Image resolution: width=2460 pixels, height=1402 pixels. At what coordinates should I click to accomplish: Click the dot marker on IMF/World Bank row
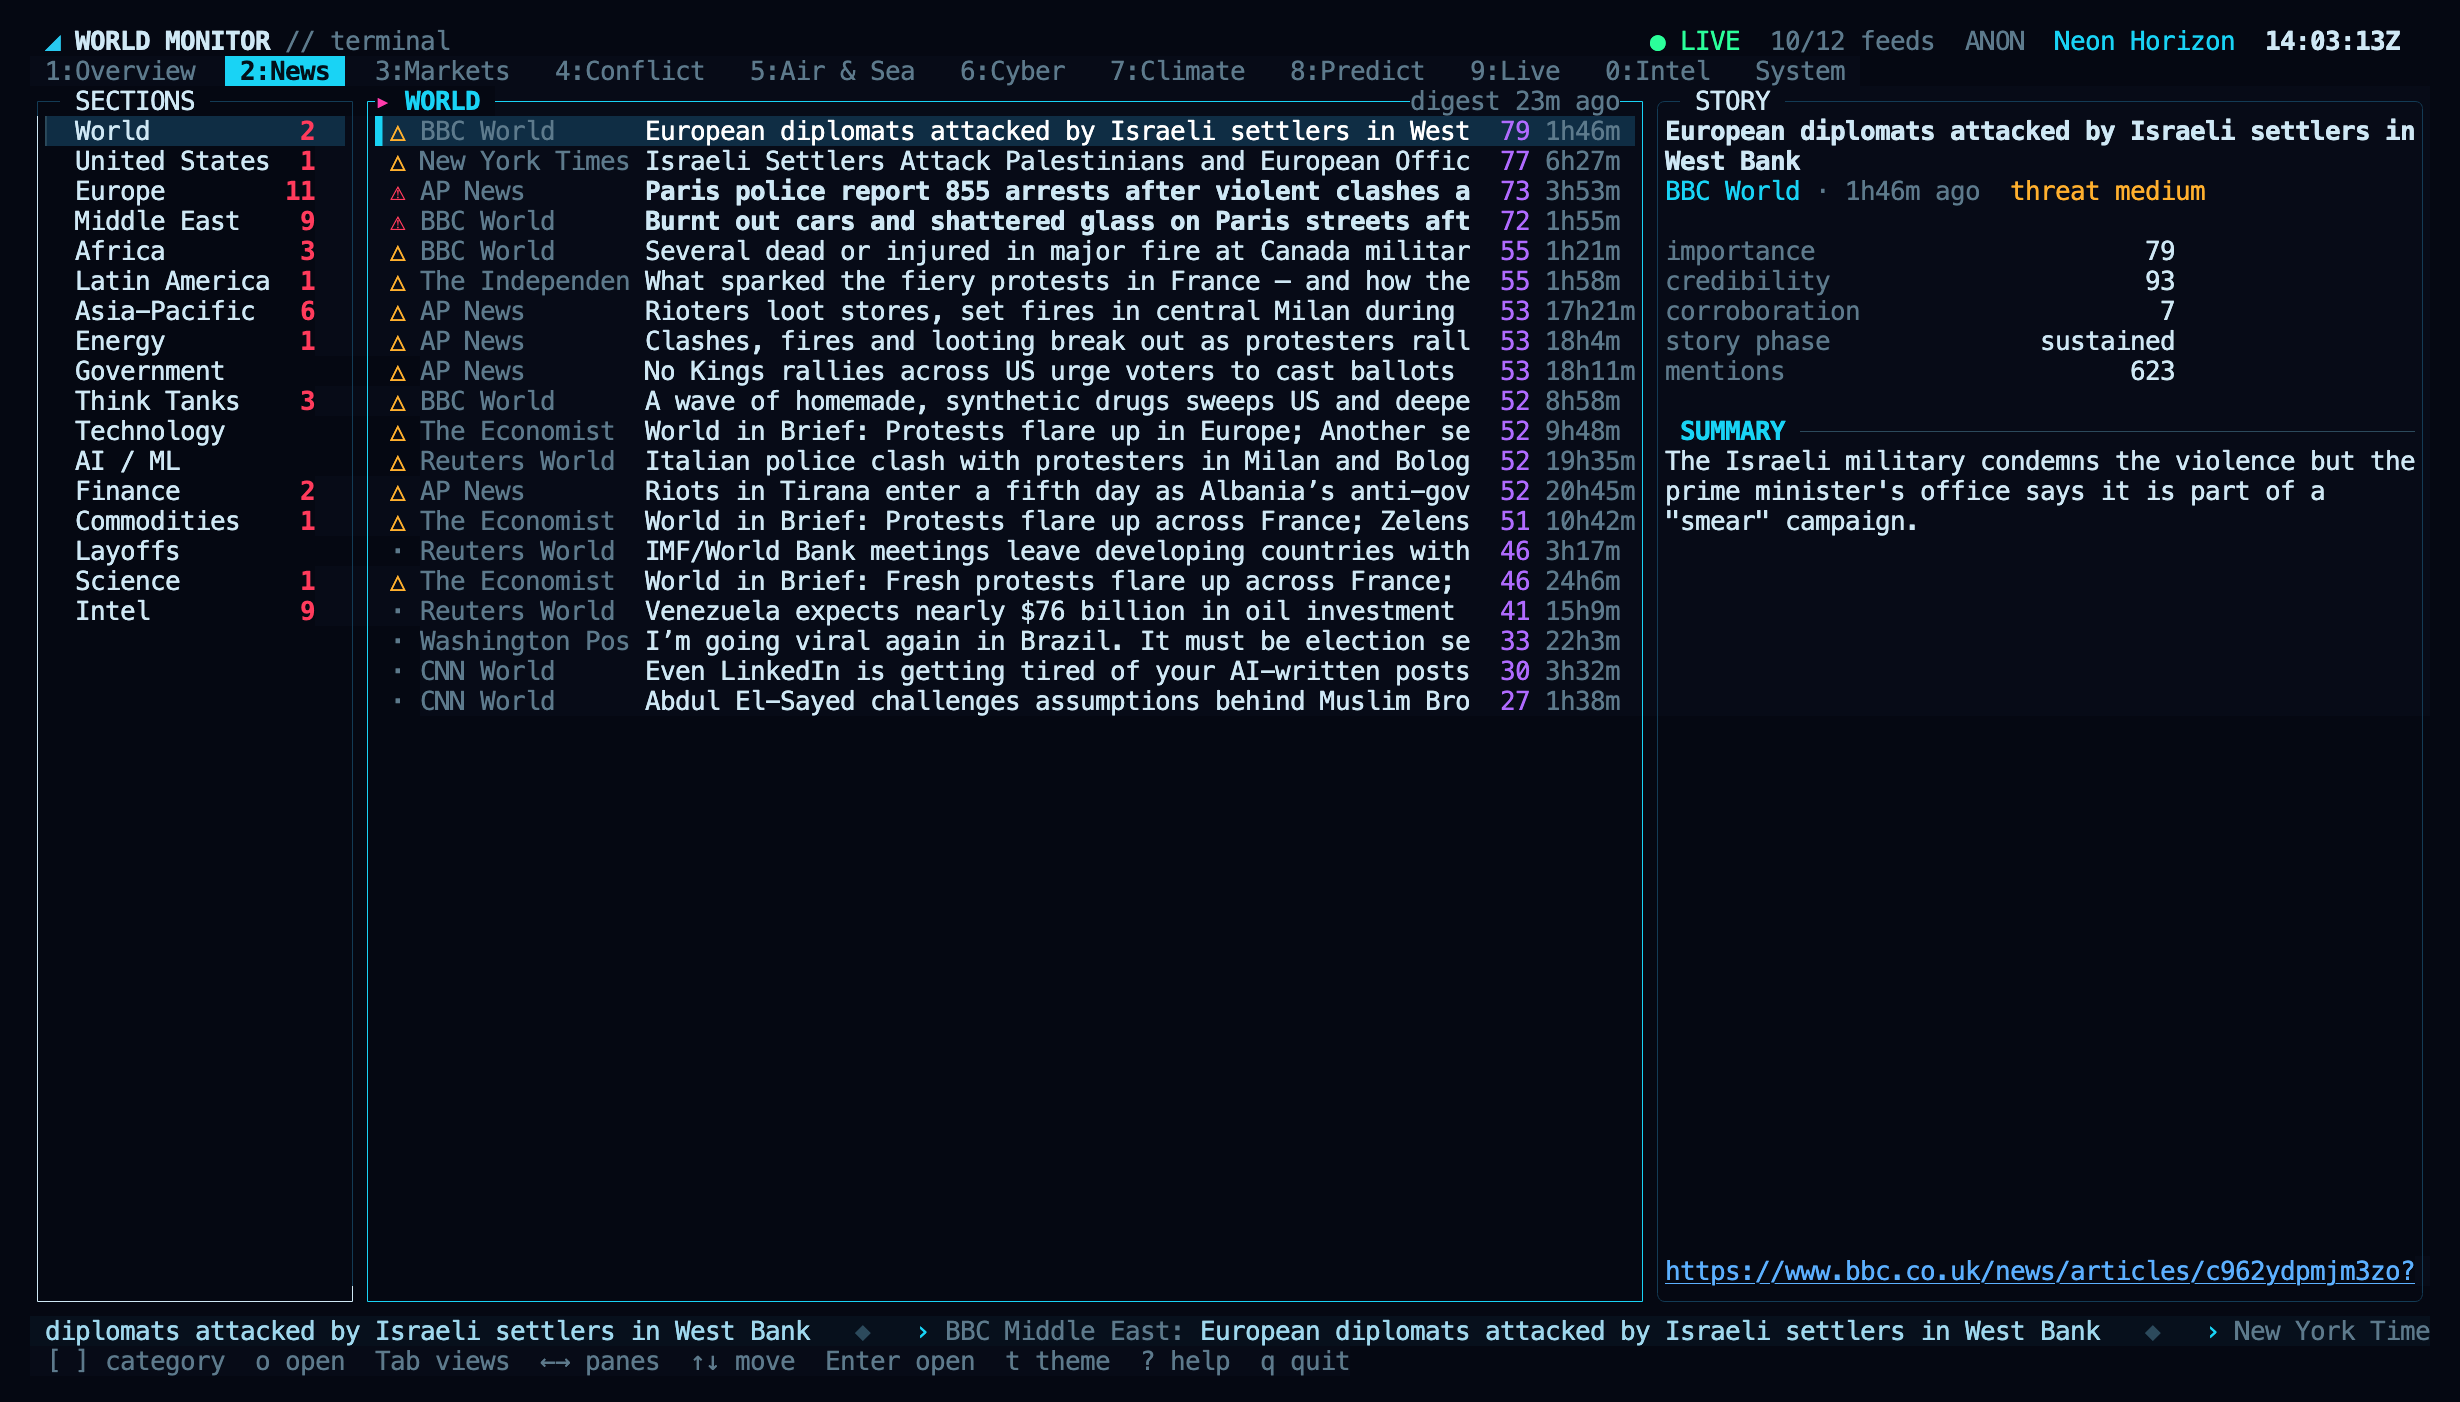pos(397,551)
